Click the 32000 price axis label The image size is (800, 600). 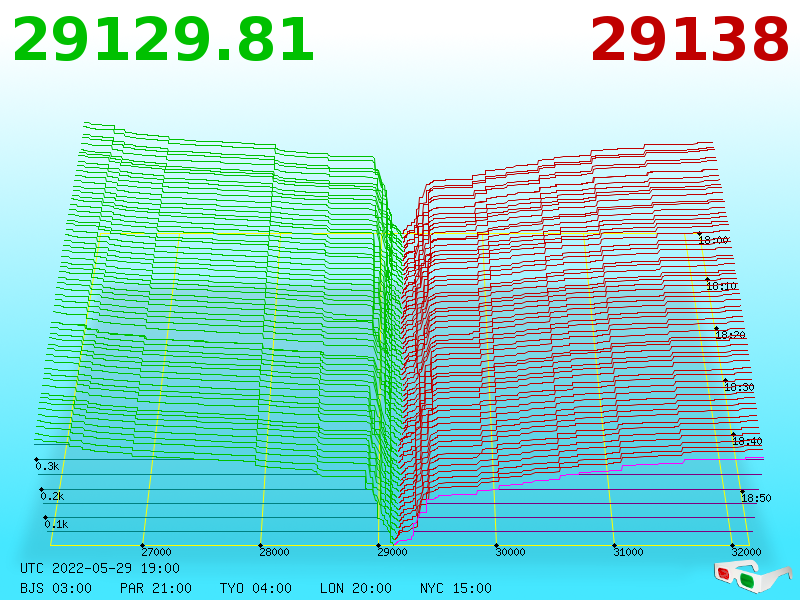[746, 552]
